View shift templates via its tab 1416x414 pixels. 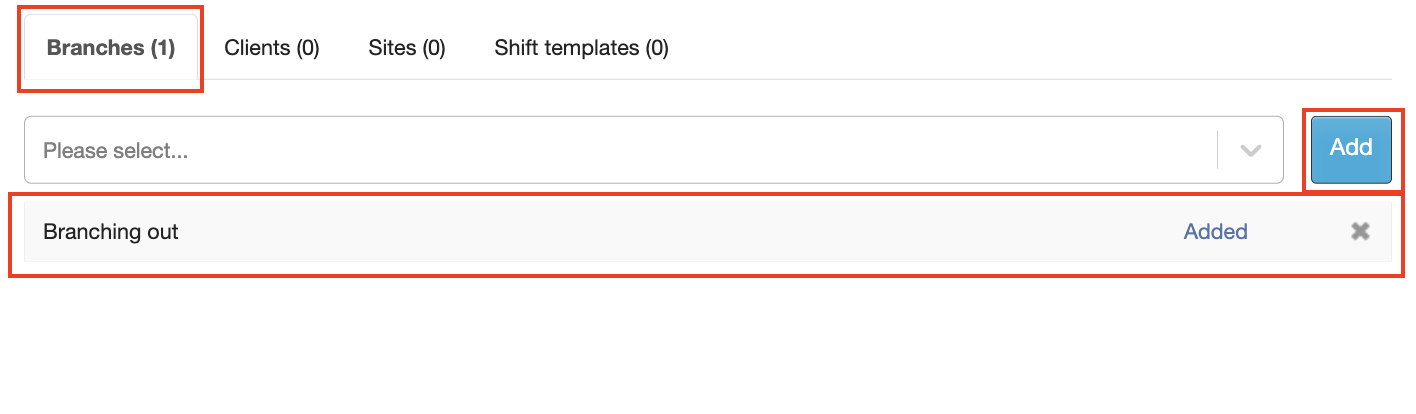pos(581,48)
